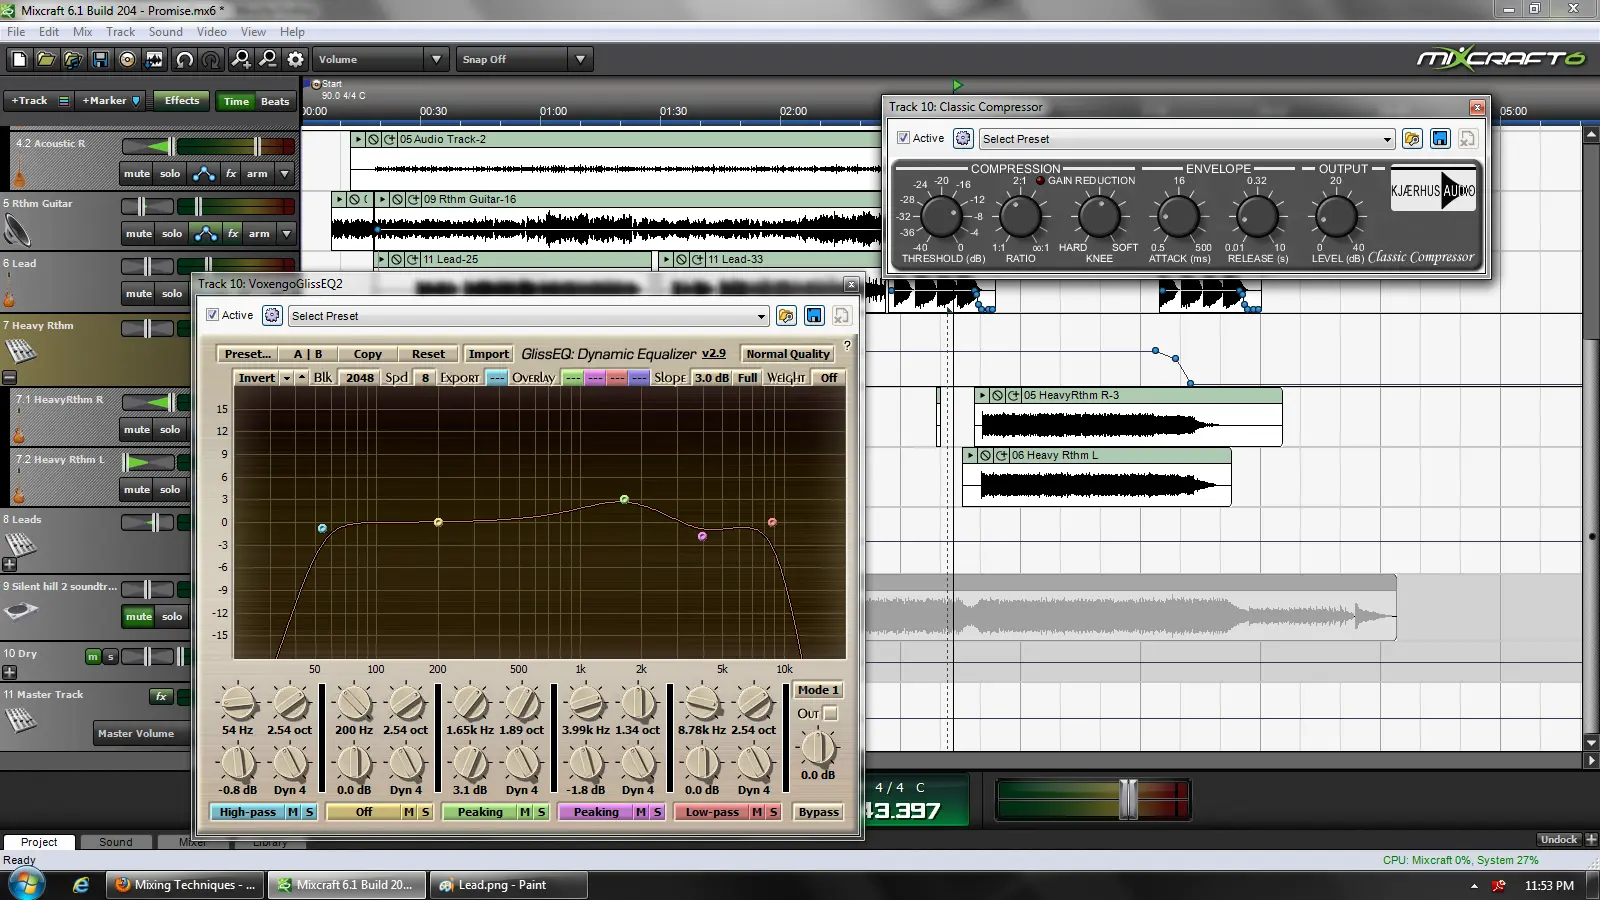Open the Video menu
This screenshot has width=1600, height=900.
pyautogui.click(x=211, y=32)
